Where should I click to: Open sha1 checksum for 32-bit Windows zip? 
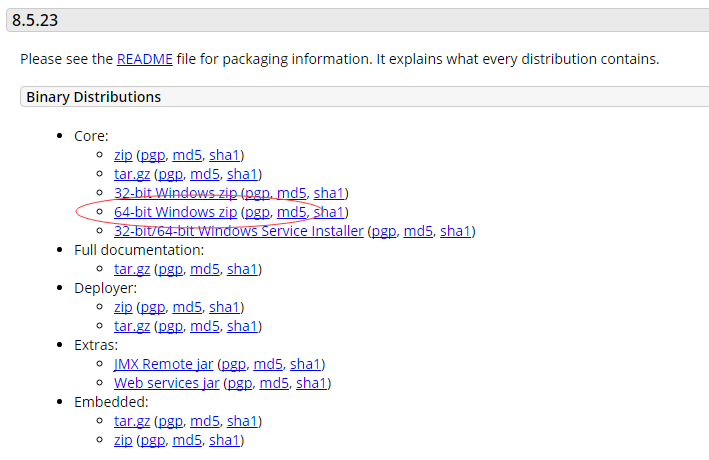click(328, 193)
